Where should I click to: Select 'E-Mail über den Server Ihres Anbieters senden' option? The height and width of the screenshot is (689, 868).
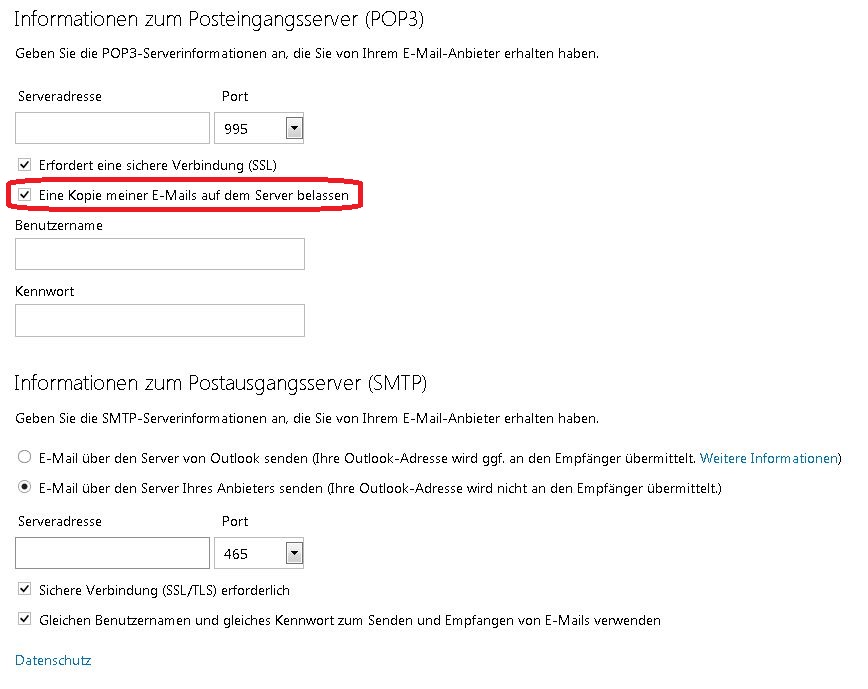coord(24,487)
